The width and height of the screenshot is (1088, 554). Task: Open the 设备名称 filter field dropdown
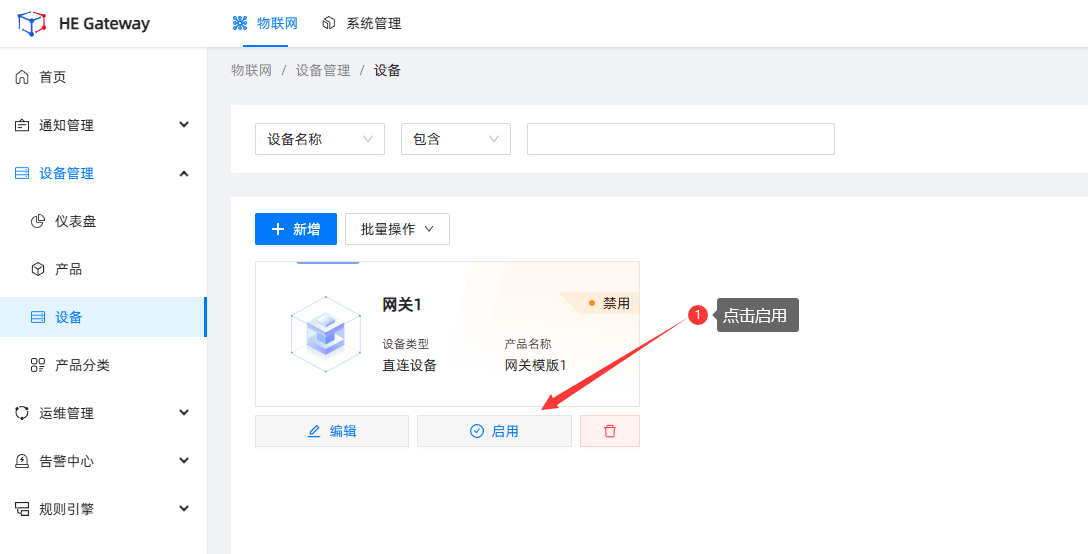[x=320, y=139]
